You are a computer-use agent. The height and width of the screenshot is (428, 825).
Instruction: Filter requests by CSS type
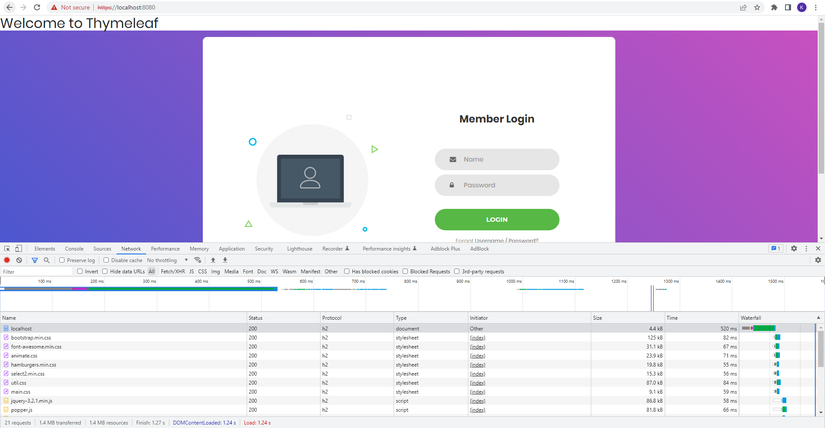202,272
